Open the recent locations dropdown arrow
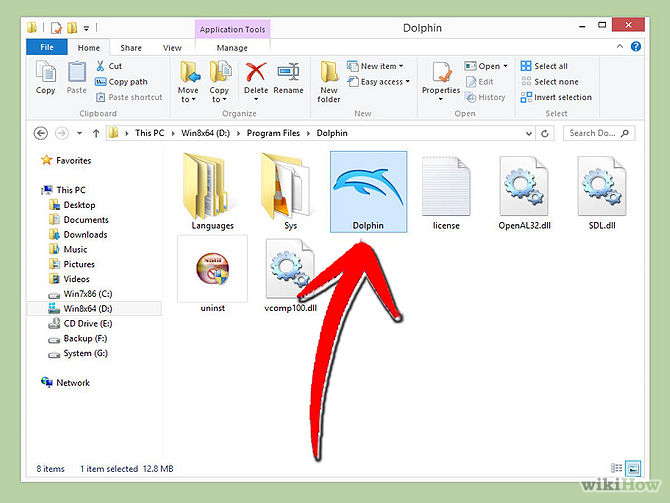The width and height of the screenshot is (670, 503). [79, 133]
